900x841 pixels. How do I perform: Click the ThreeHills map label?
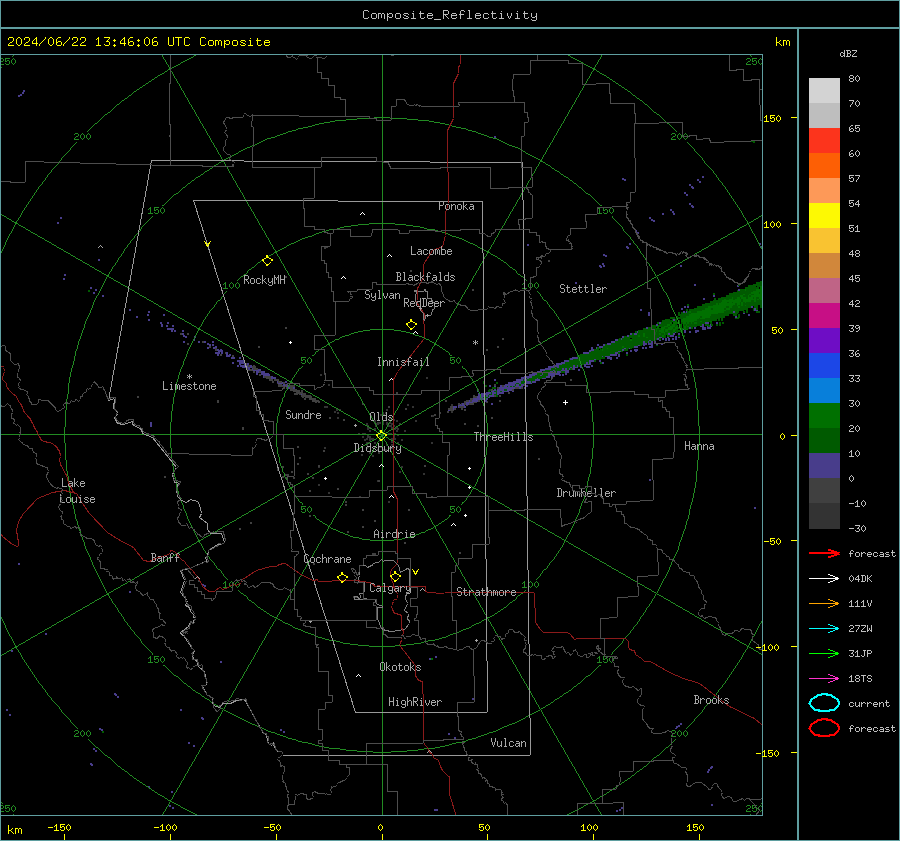click(503, 437)
